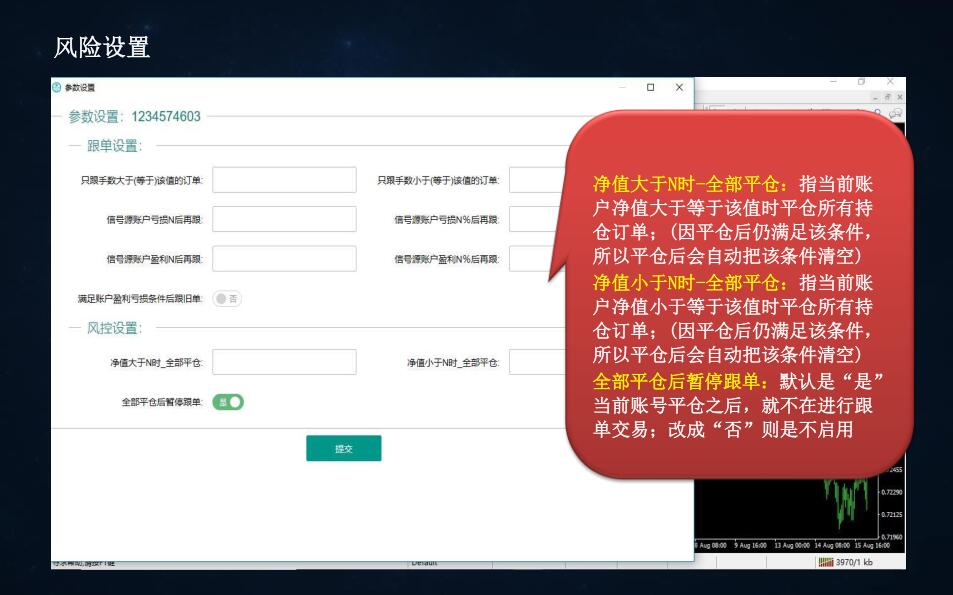
Task: Close the 参数设置 dialog window
Action: tap(679, 88)
